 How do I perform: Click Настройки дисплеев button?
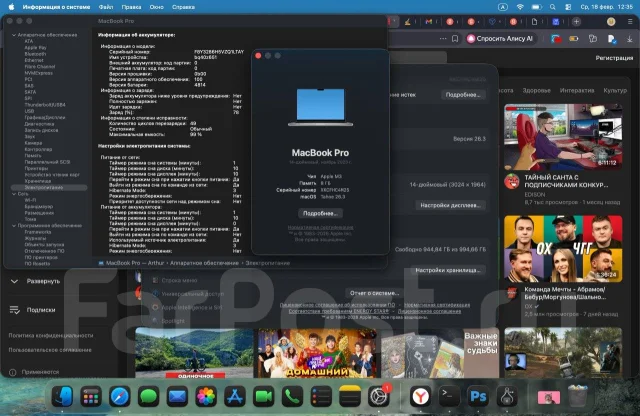pos(450,205)
